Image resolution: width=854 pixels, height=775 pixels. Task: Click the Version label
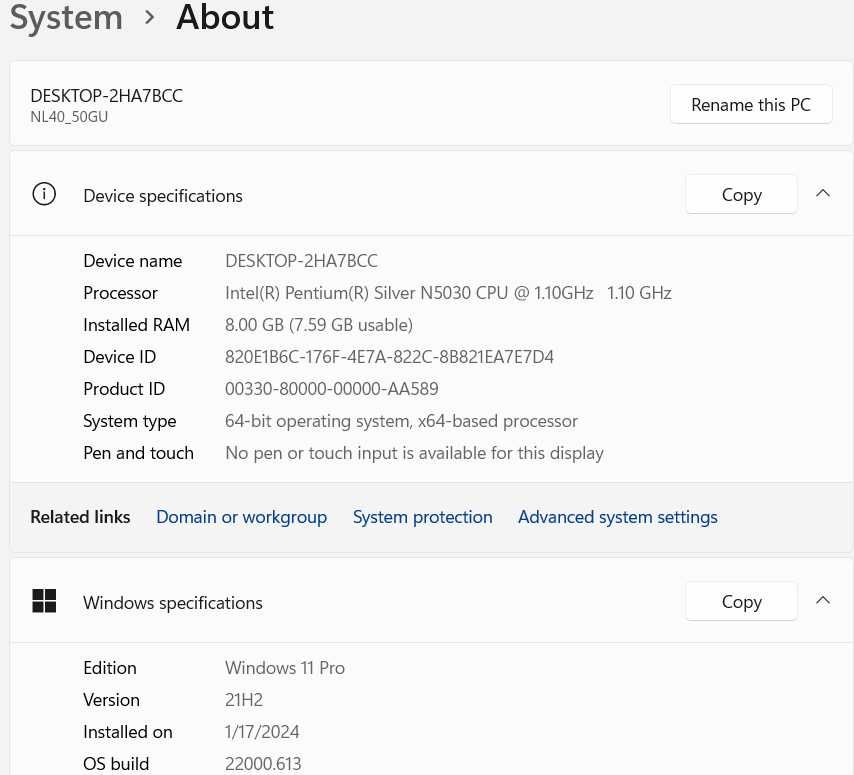(x=112, y=700)
